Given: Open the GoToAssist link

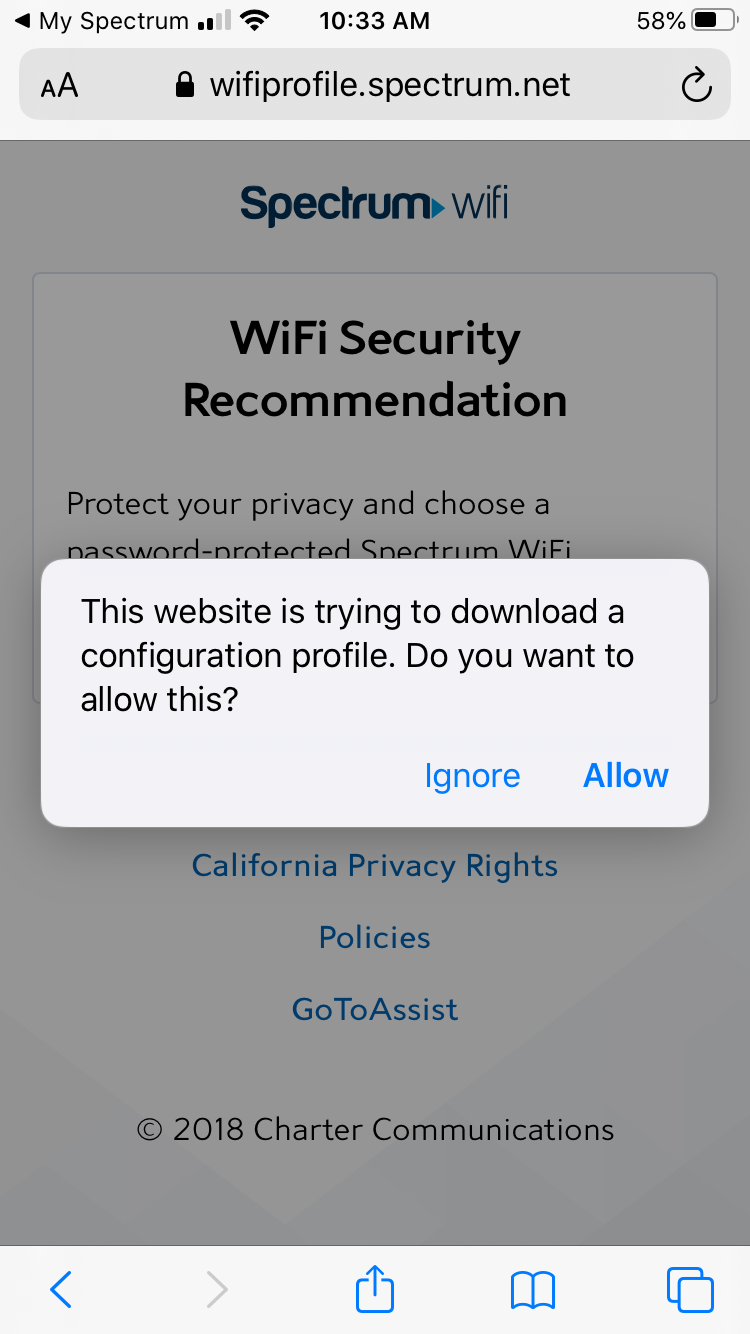Looking at the screenshot, I should point(375,1009).
